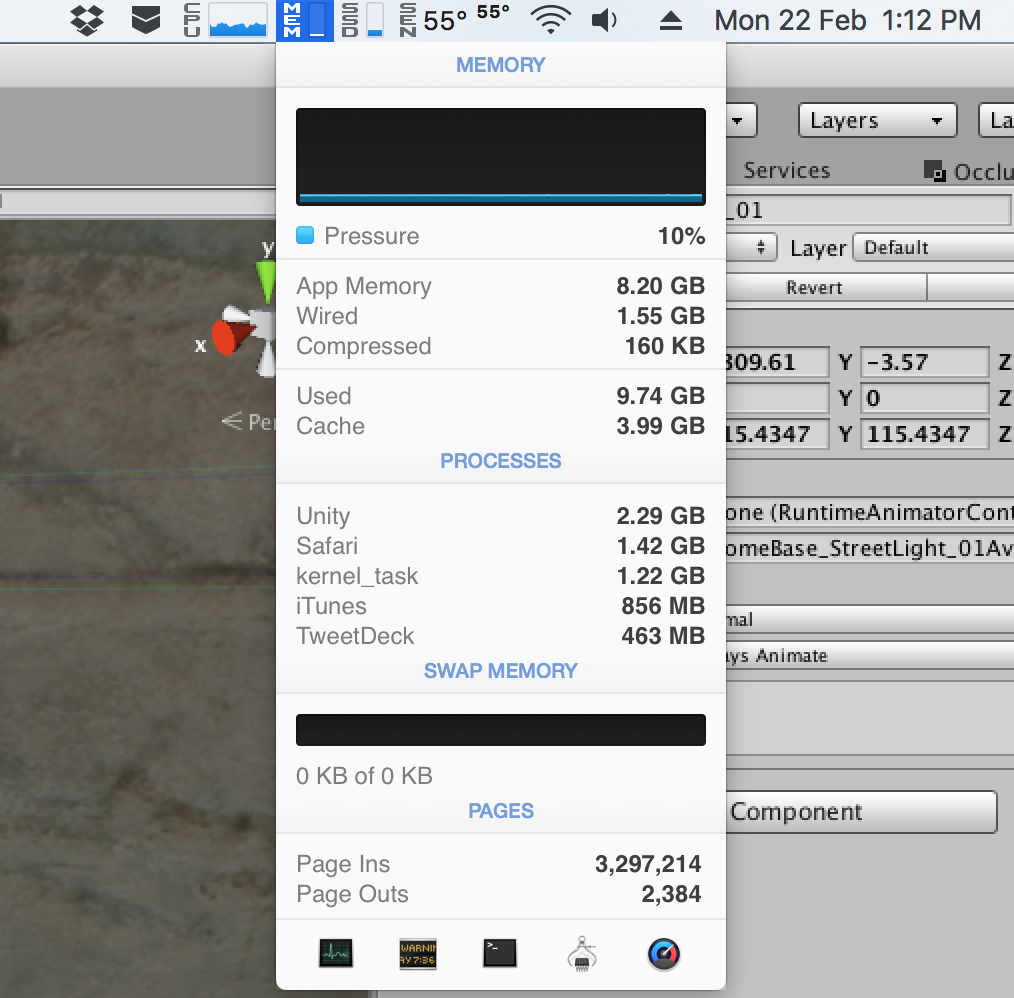Image resolution: width=1014 pixels, height=998 pixels.
Task: Switch to the Unity Occlusion tab
Action: [969, 171]
